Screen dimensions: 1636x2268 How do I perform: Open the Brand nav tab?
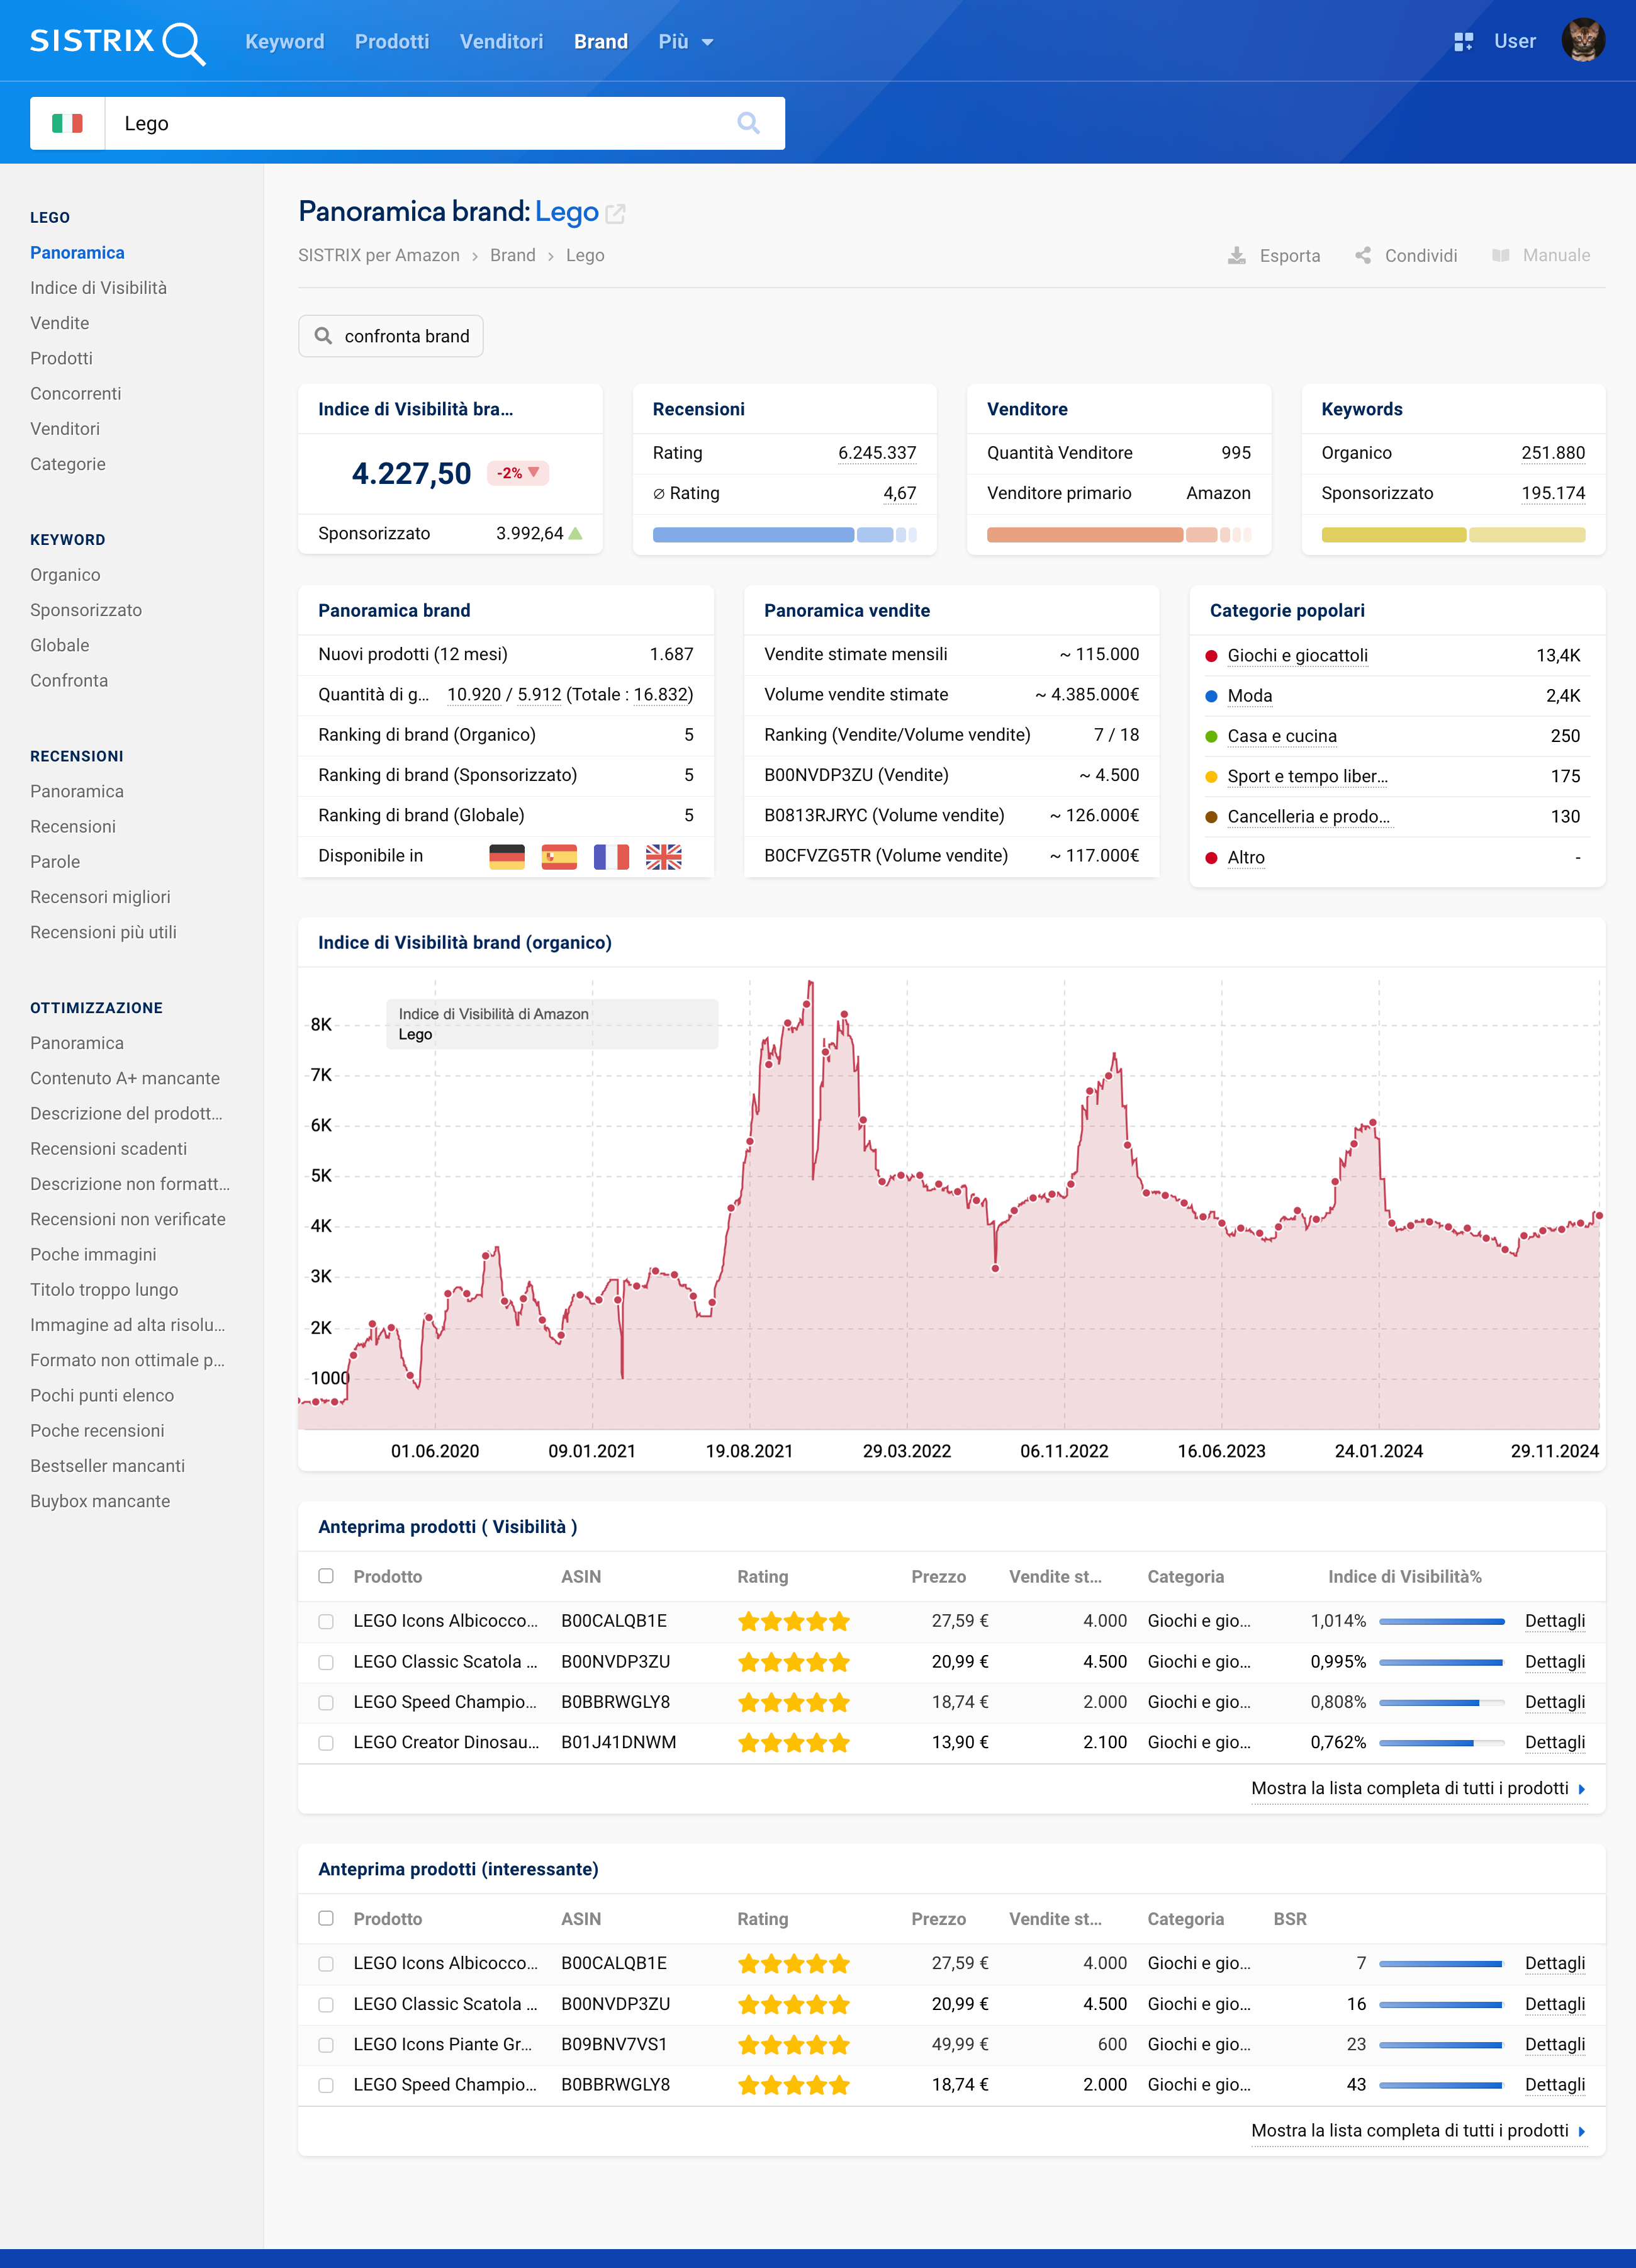[601, 42]
